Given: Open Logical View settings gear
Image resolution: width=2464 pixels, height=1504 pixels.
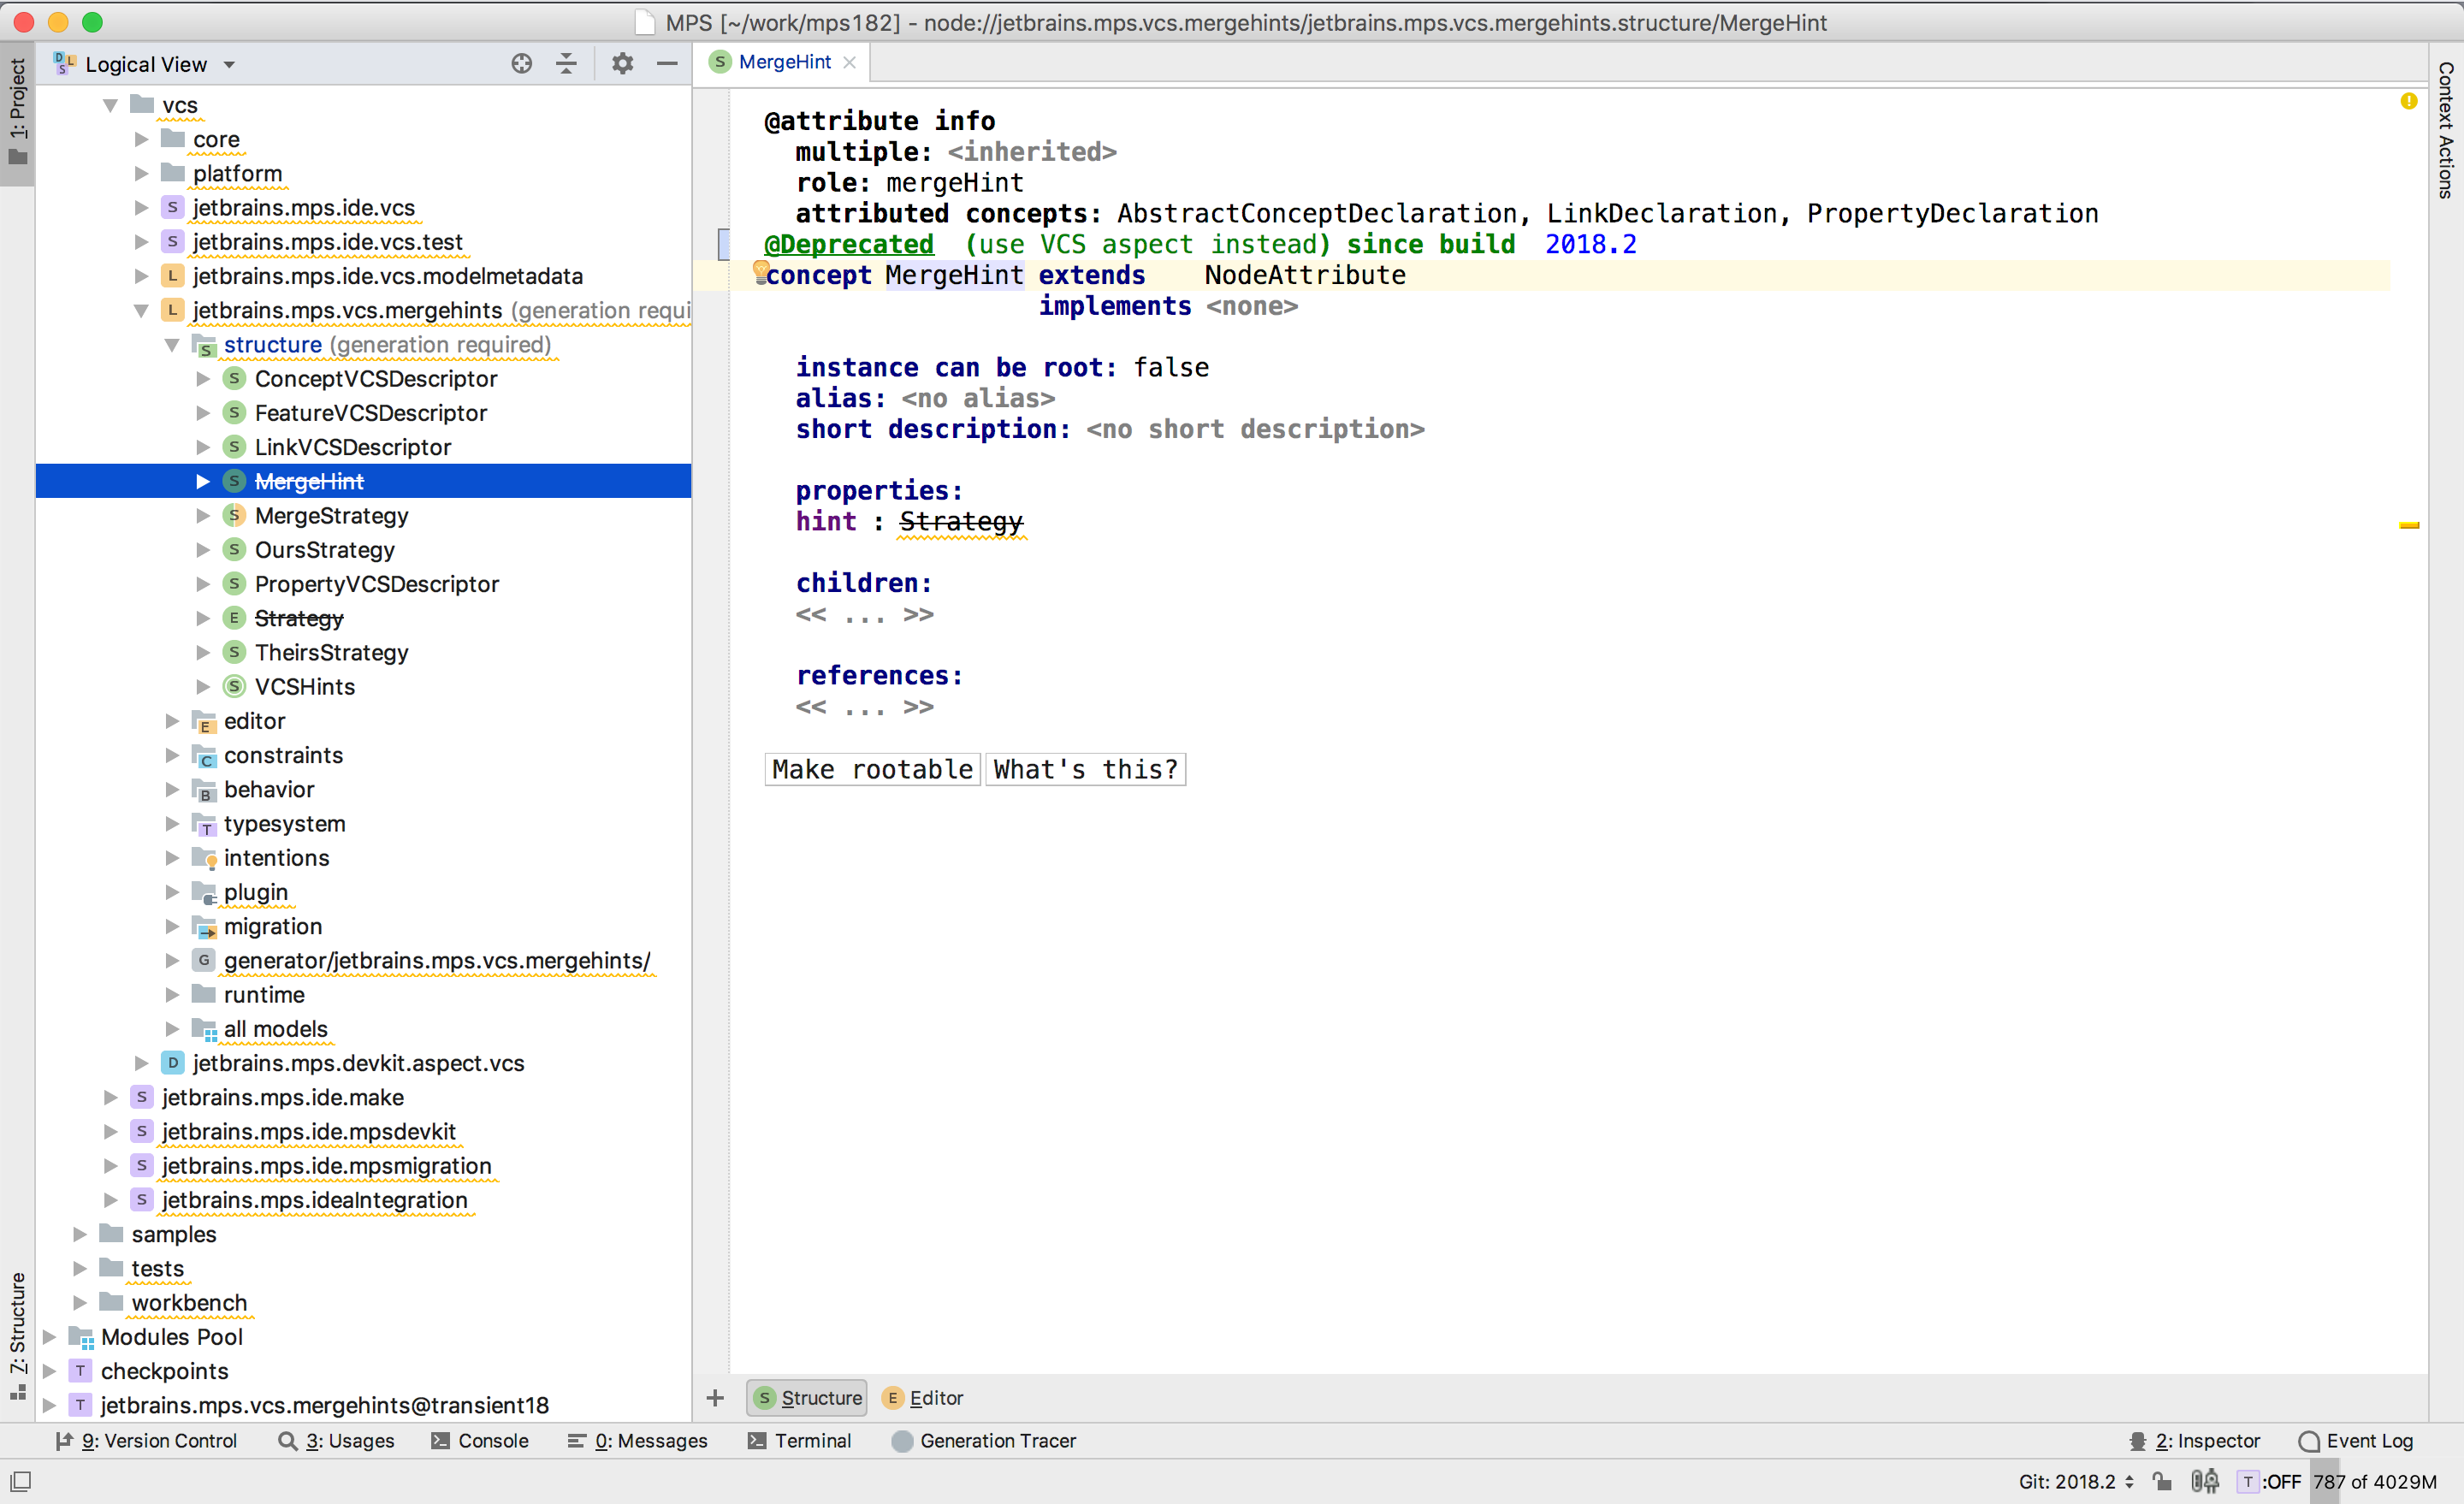Looking at the screenshot, I should (x=622, y=64).
